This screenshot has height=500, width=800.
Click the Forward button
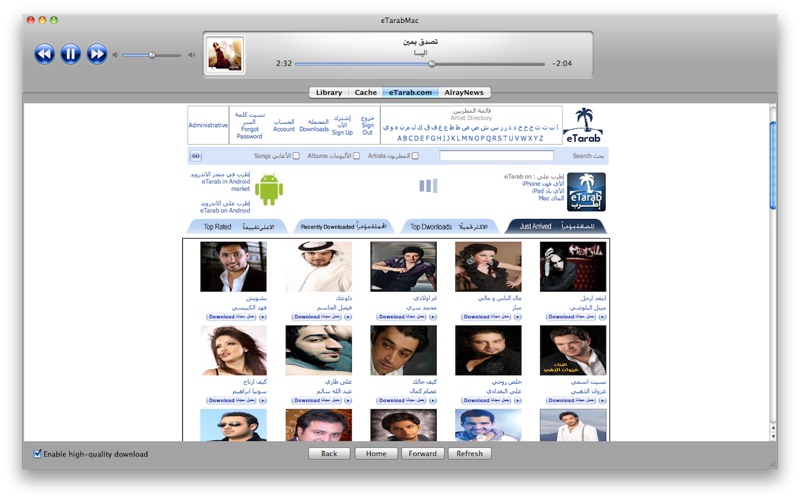pyautogui.click(x=422, y=454)
